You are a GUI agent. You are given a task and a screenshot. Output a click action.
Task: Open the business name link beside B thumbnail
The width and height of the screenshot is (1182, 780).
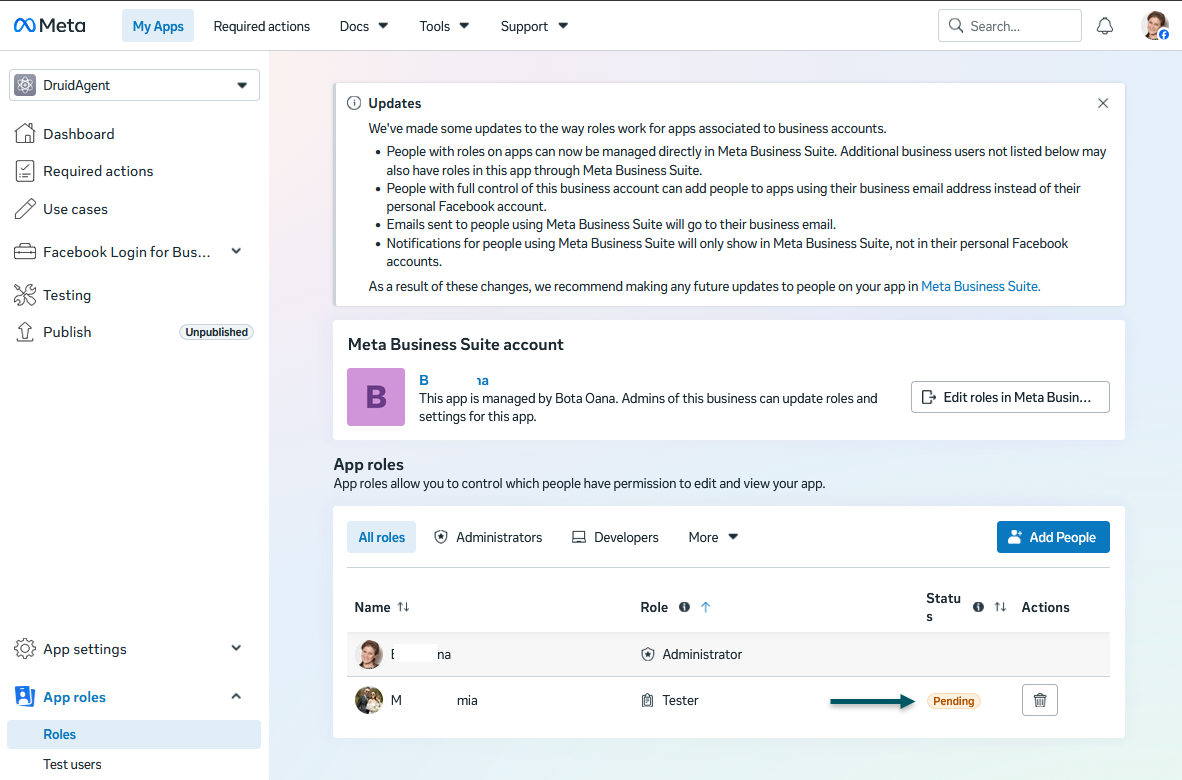454,381
